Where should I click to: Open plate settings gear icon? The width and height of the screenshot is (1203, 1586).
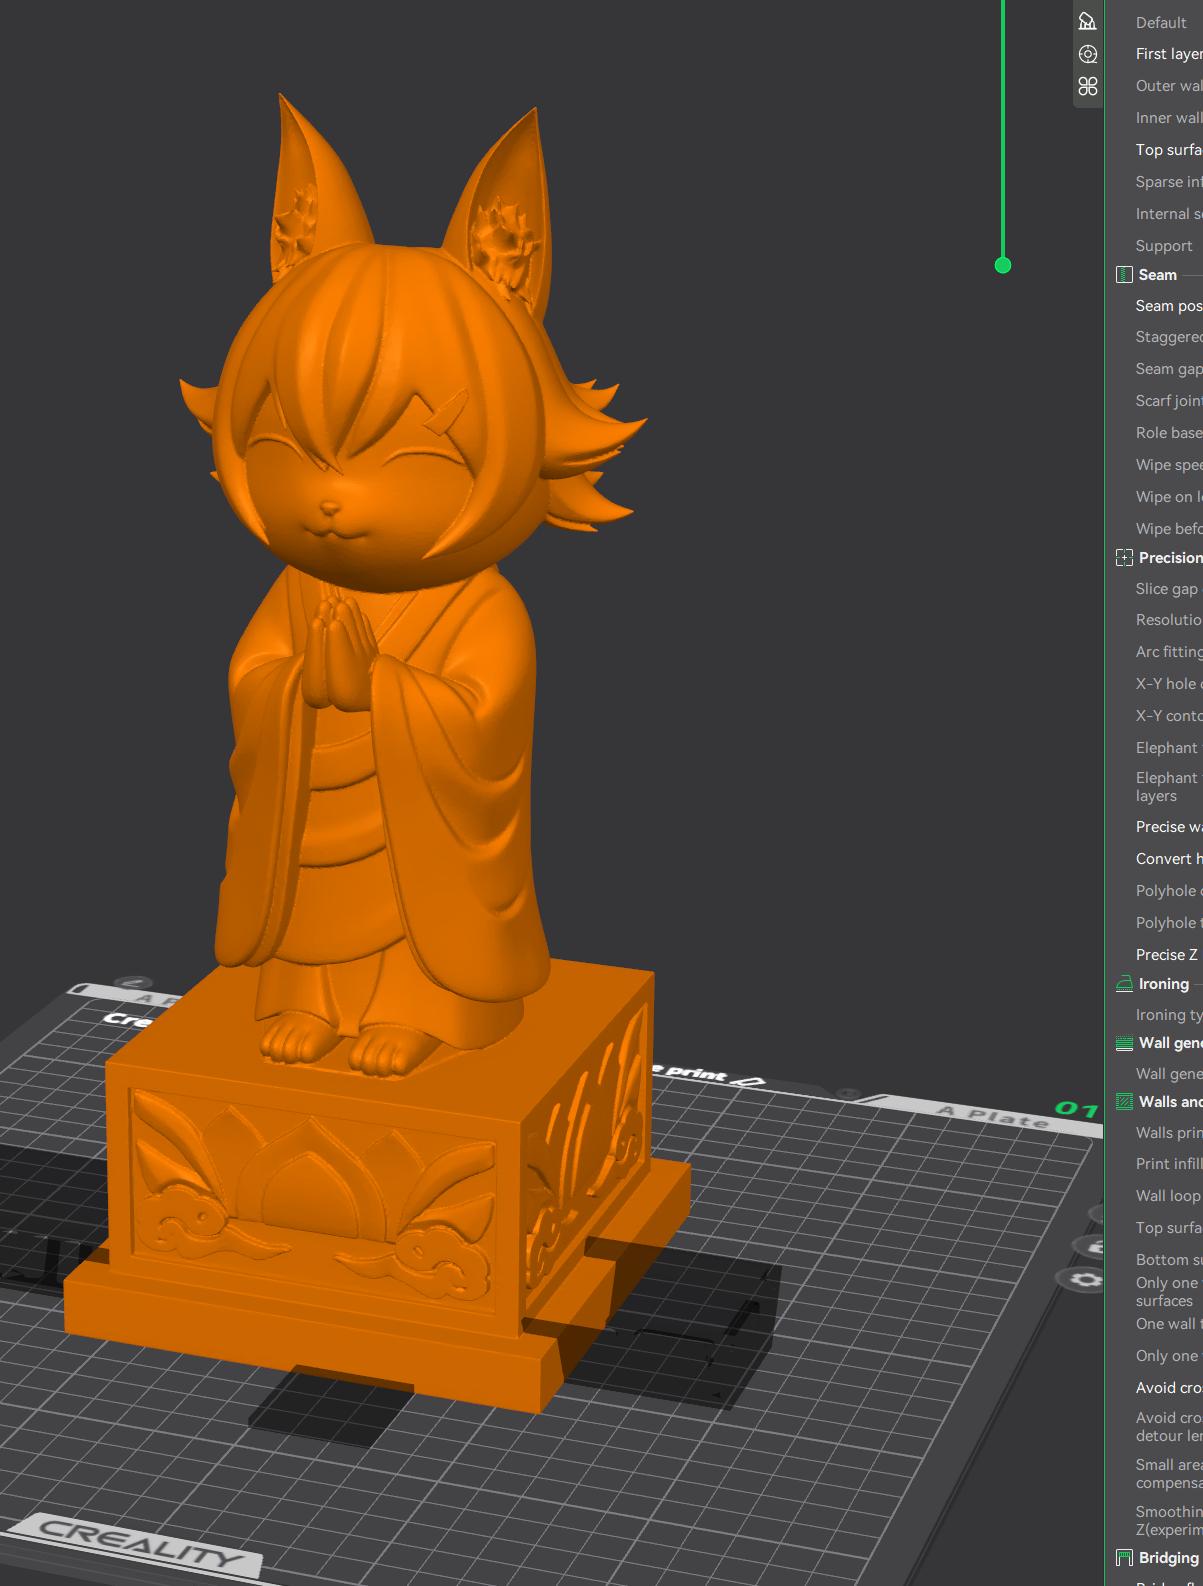[x=1087, y=1280]
